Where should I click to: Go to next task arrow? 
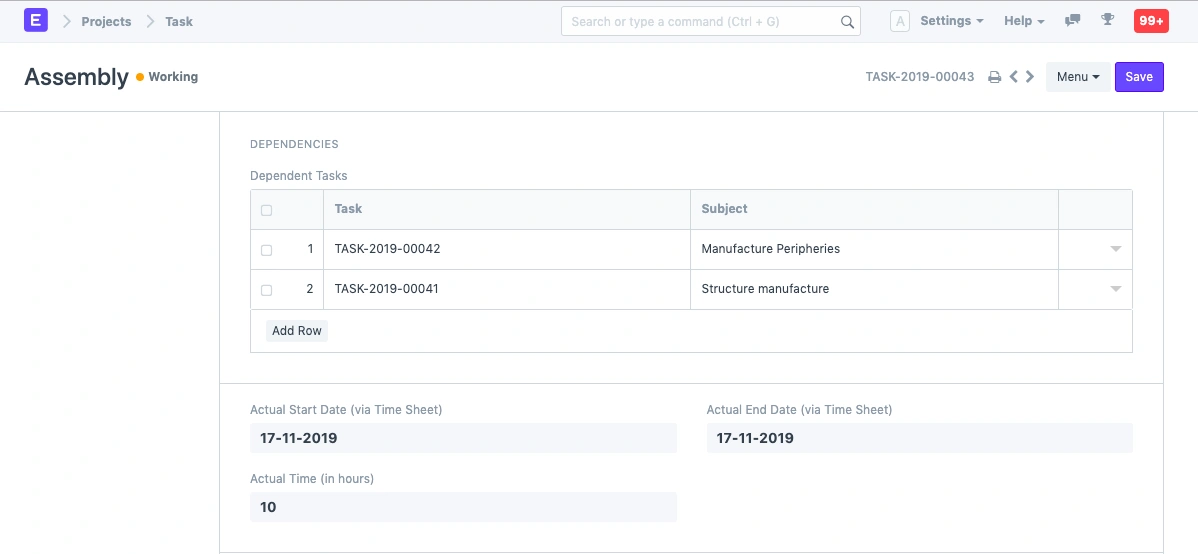pos(1030,77)
